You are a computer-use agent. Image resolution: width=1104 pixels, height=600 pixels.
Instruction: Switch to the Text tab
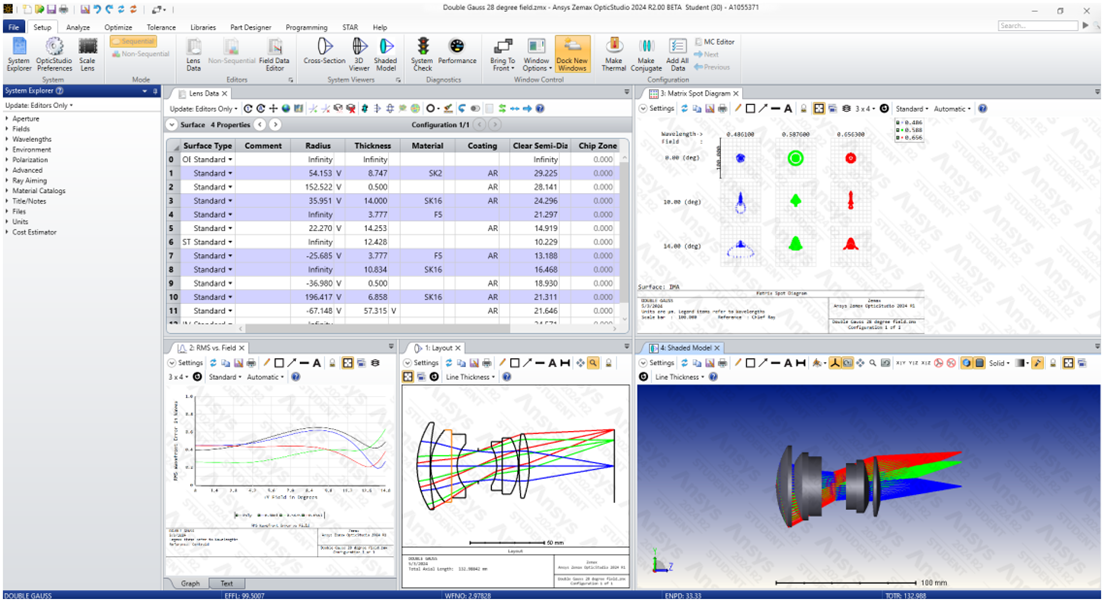pos(227,583)
